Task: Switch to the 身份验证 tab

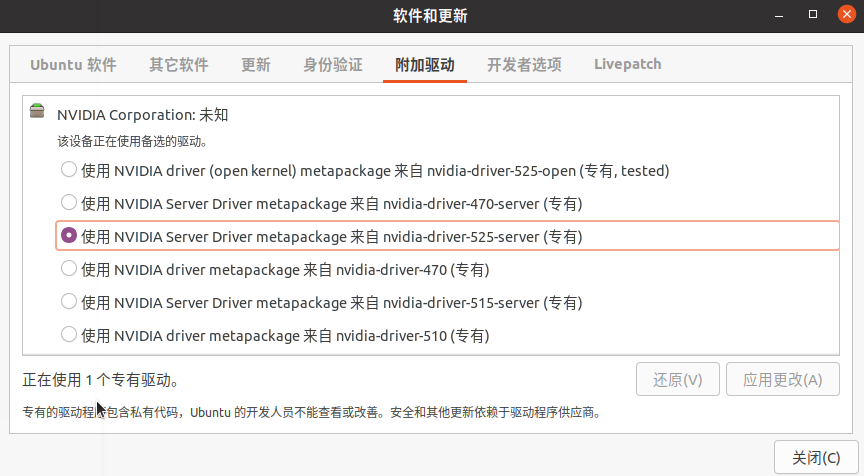Action: tap(333, 64)
